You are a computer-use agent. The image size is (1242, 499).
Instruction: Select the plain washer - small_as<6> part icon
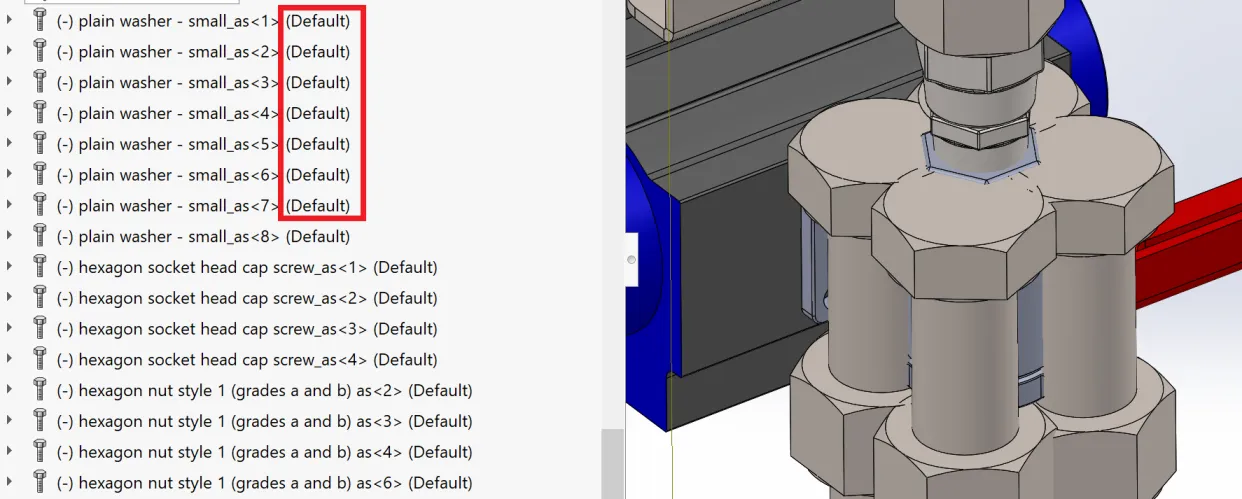40,175
